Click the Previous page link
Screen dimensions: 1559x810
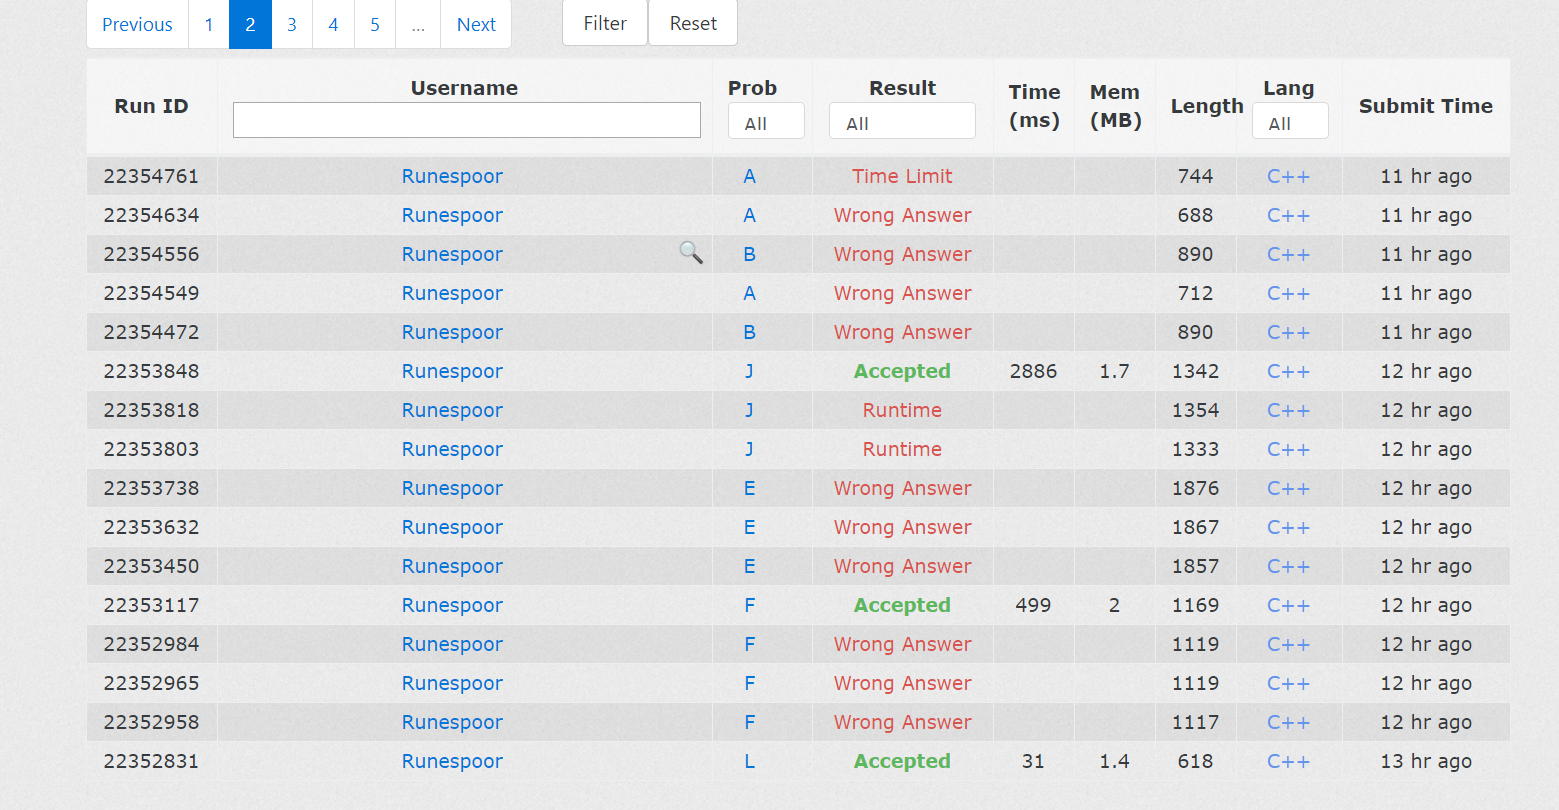(137, 24)
